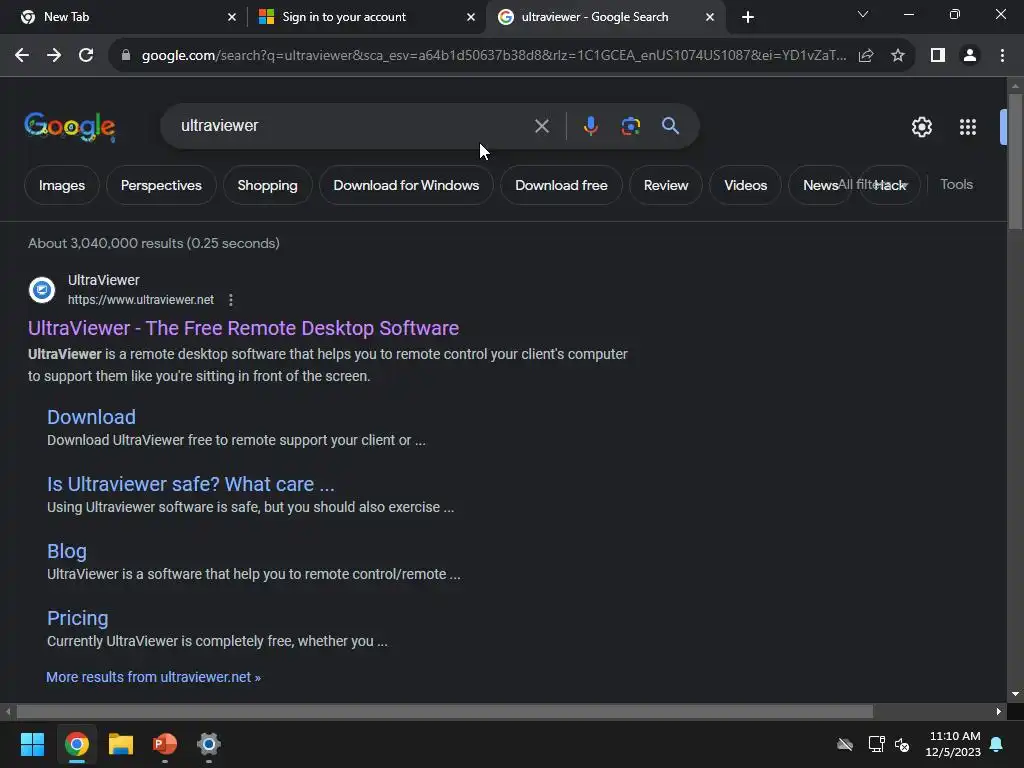
Task: Click UltraViewer site favicon
Action: pyautogui.click(x=42, y=290)
